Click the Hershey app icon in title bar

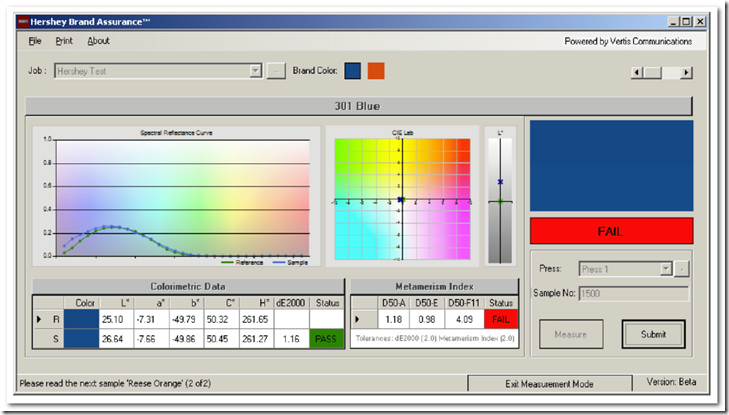[x=23, y=22]
